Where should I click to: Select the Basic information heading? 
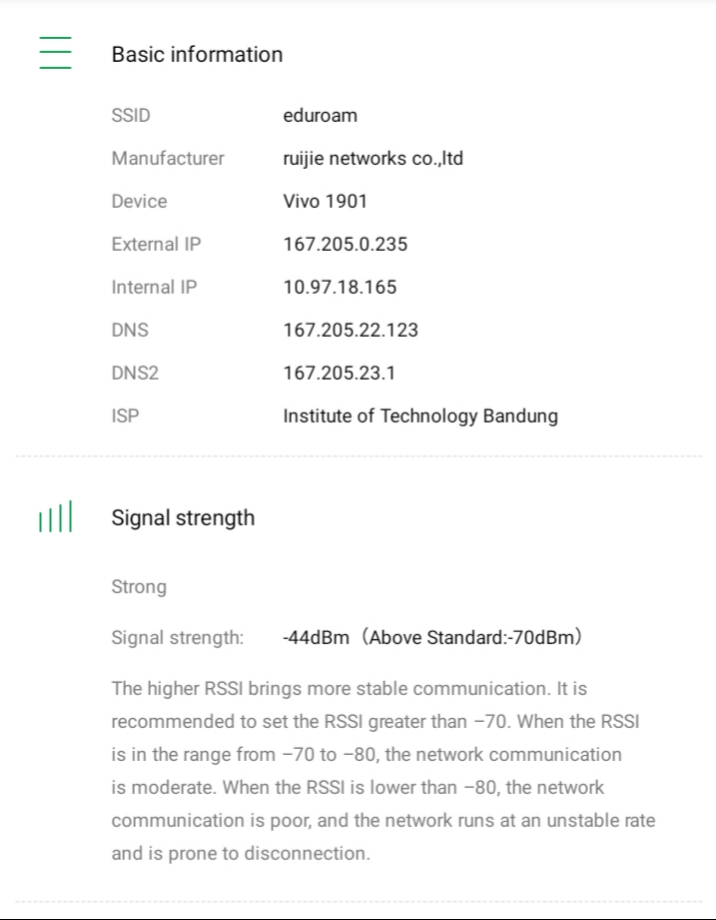pos(197,55)
